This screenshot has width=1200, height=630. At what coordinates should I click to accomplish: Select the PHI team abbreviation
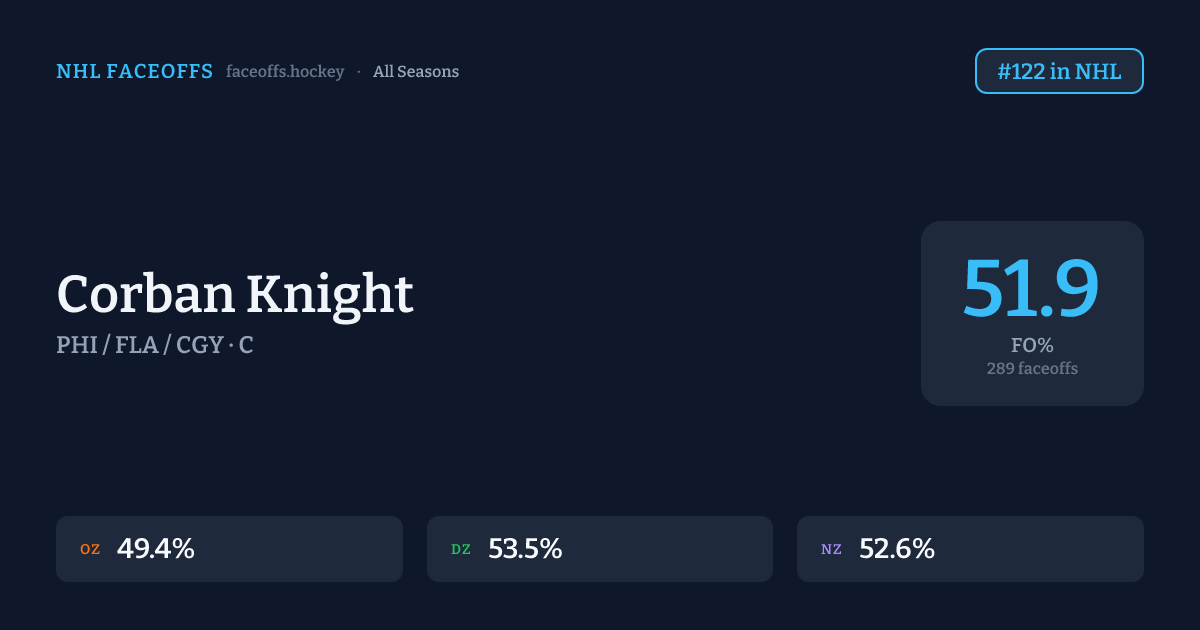(76, 345)
